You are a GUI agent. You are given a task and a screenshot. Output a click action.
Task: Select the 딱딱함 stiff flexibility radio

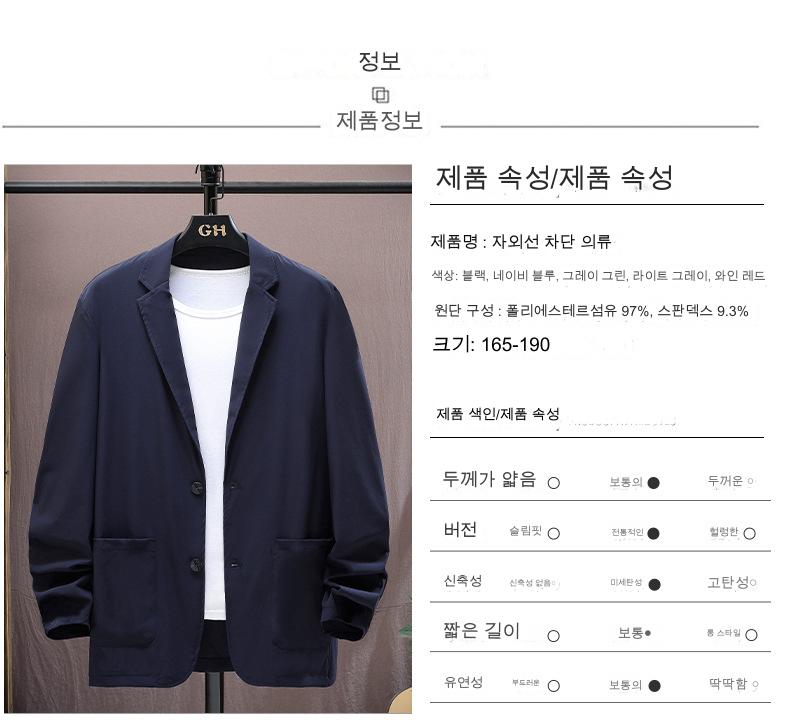pos(755,684)
